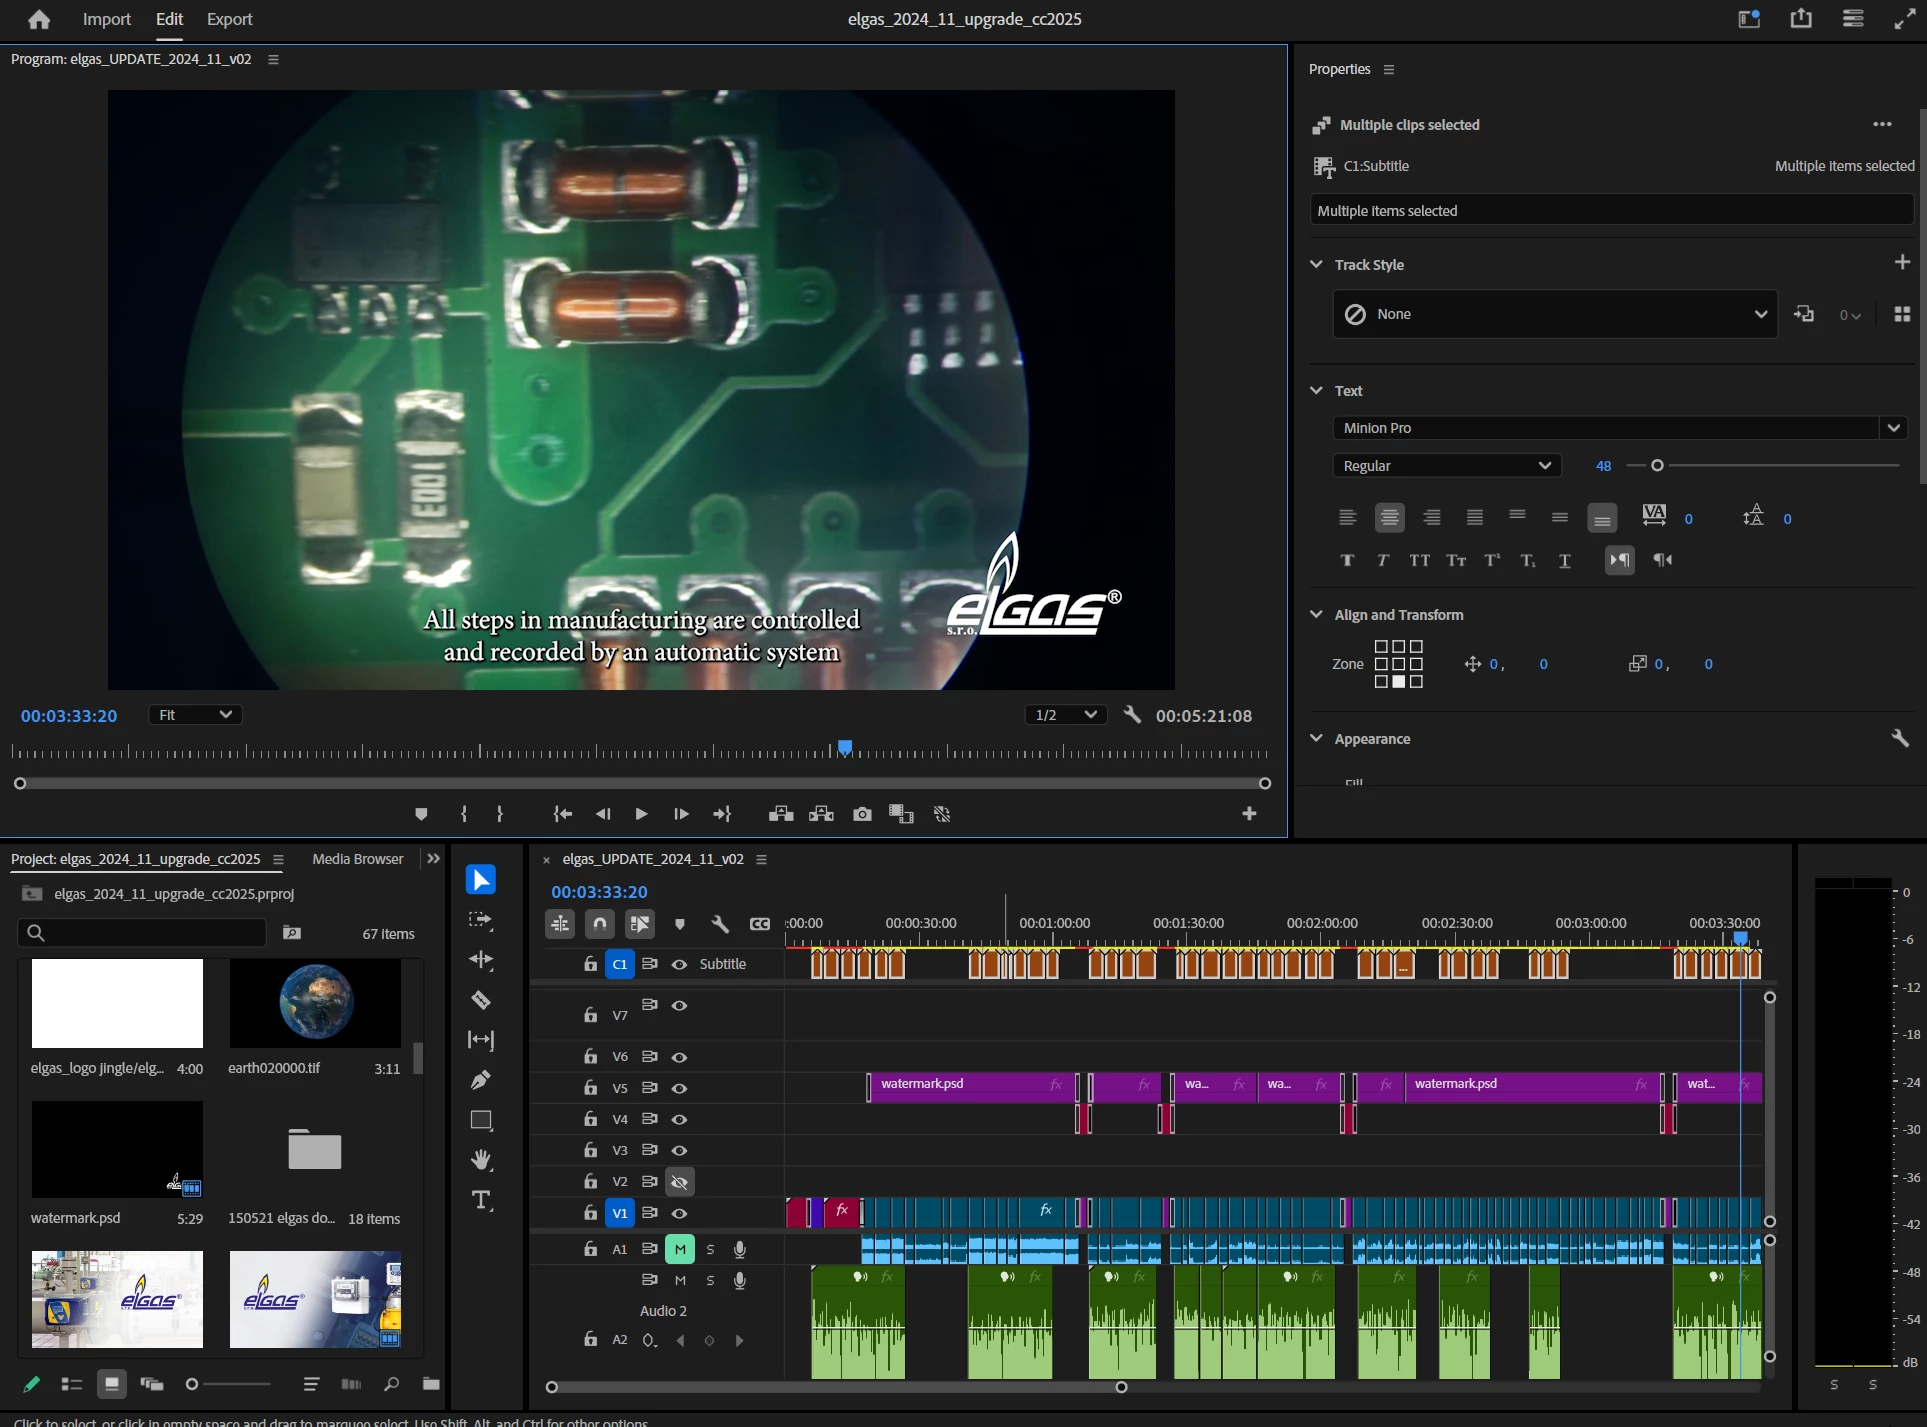Click Export Frame camera icon
Viewport: 1927px width, 1427px height.
click(862, 814)
